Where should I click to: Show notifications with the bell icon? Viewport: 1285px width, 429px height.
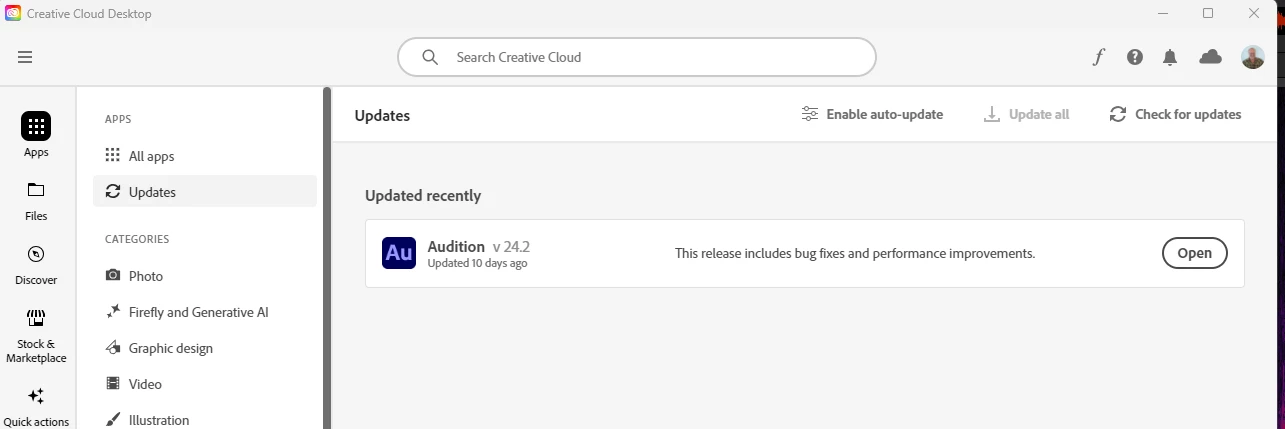pos(1170,57)
